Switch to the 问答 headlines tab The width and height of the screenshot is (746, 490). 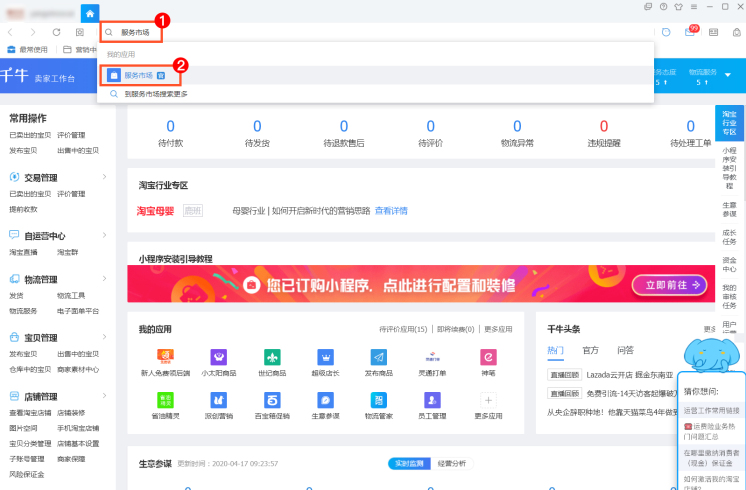tap(625, 351)
